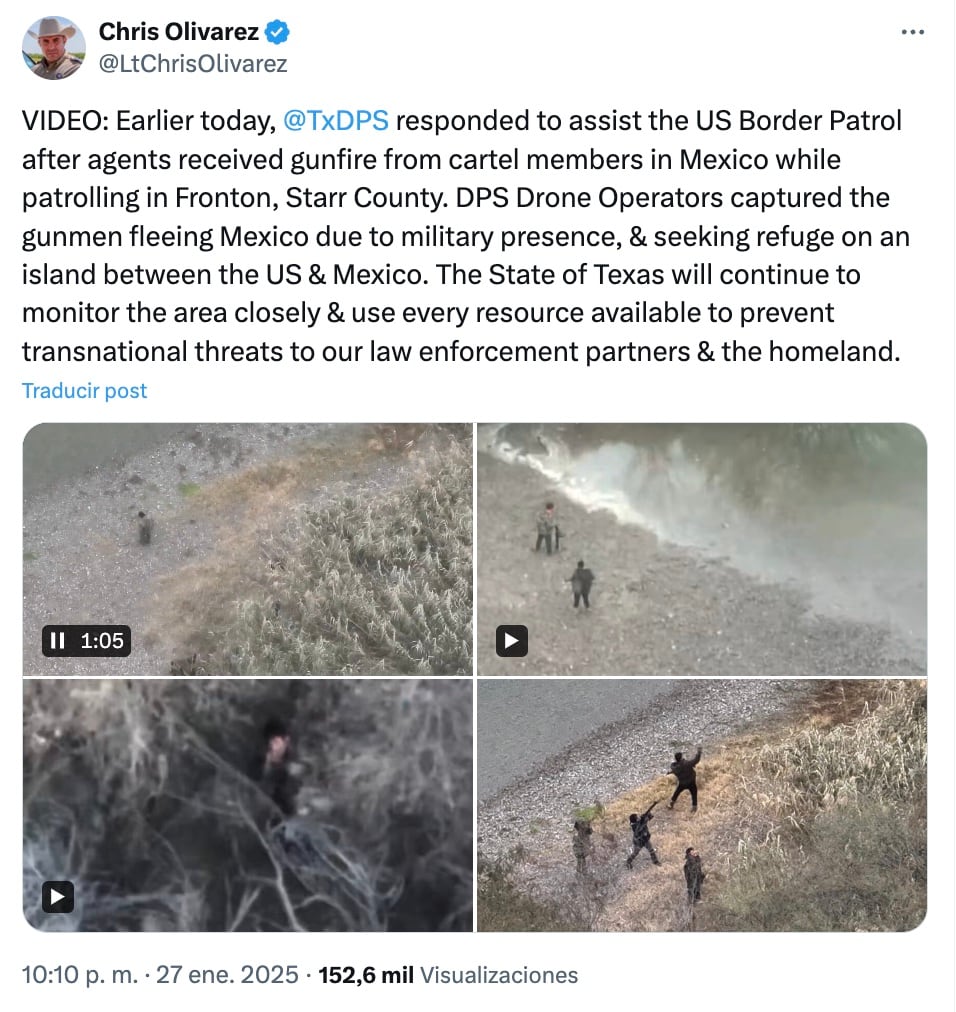The height and width of the screenshot is (1012, 956).
Task: Click the 10:10 p. m. timestamp
Action: 80,975
